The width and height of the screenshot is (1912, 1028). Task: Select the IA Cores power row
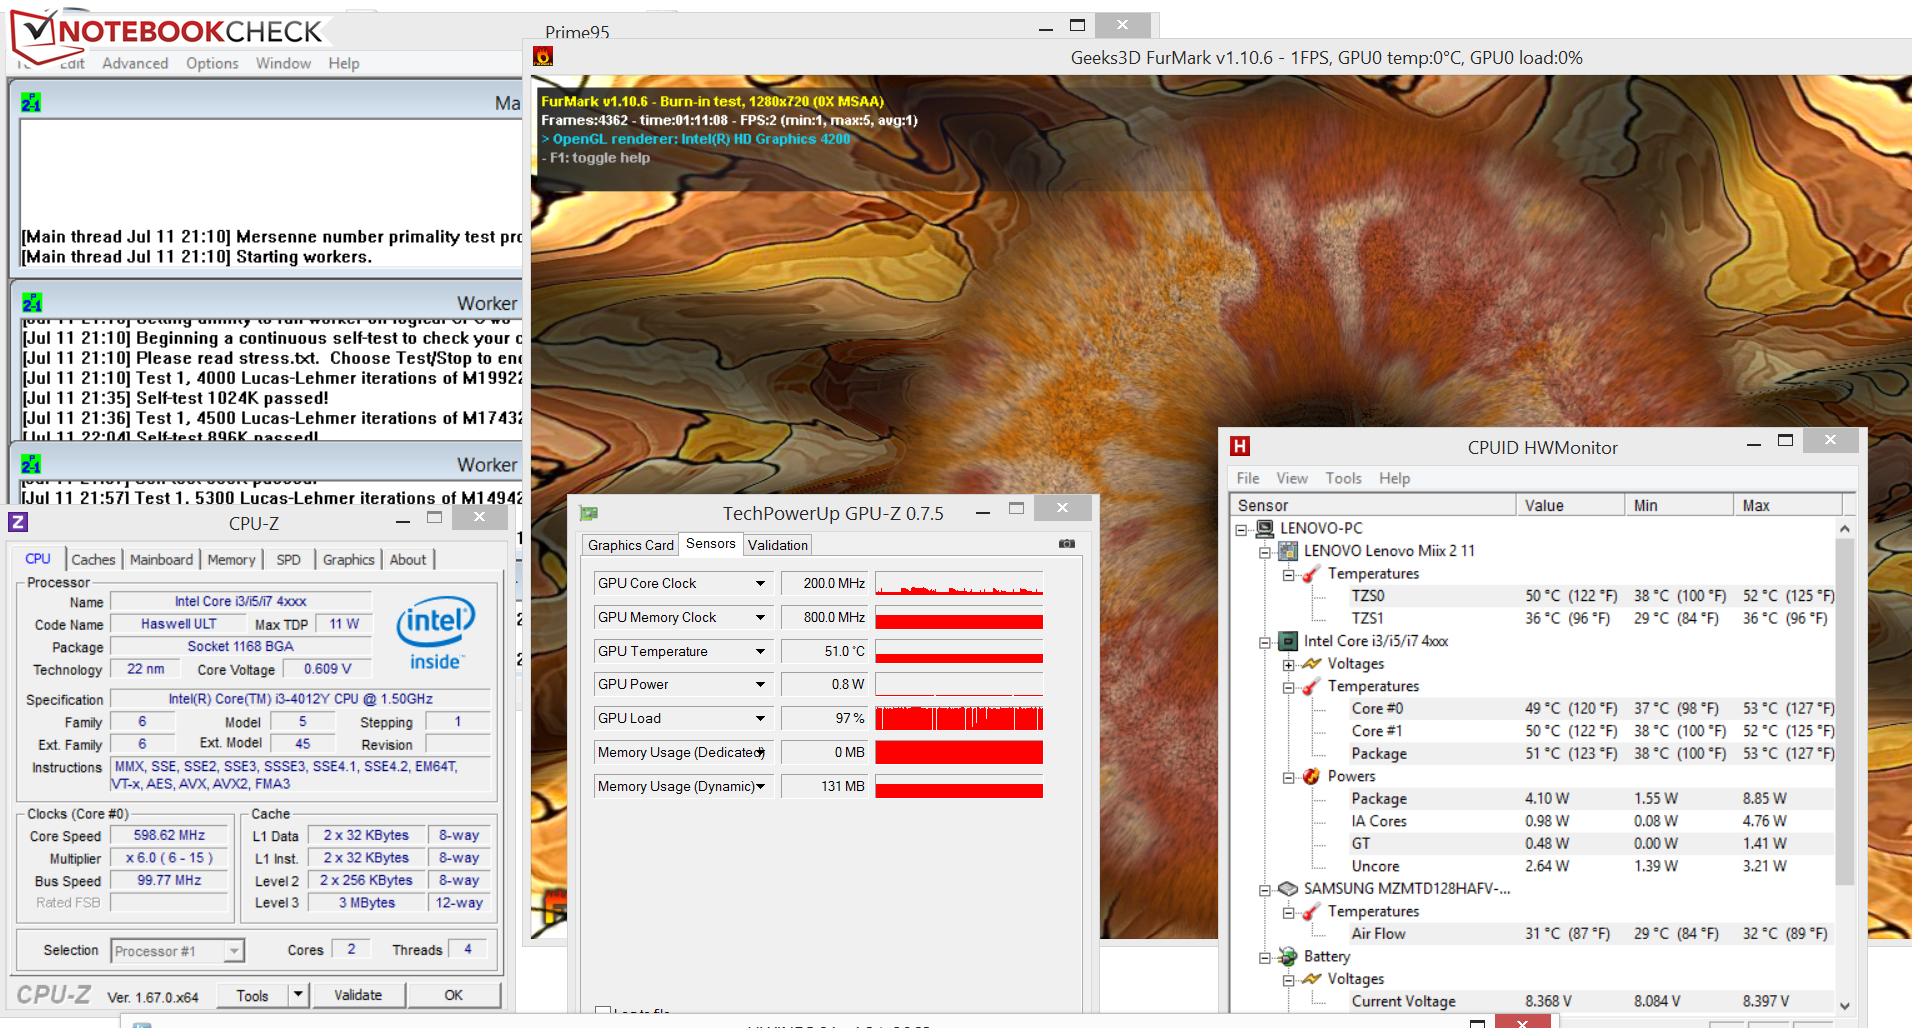[x=1592, y=821]
